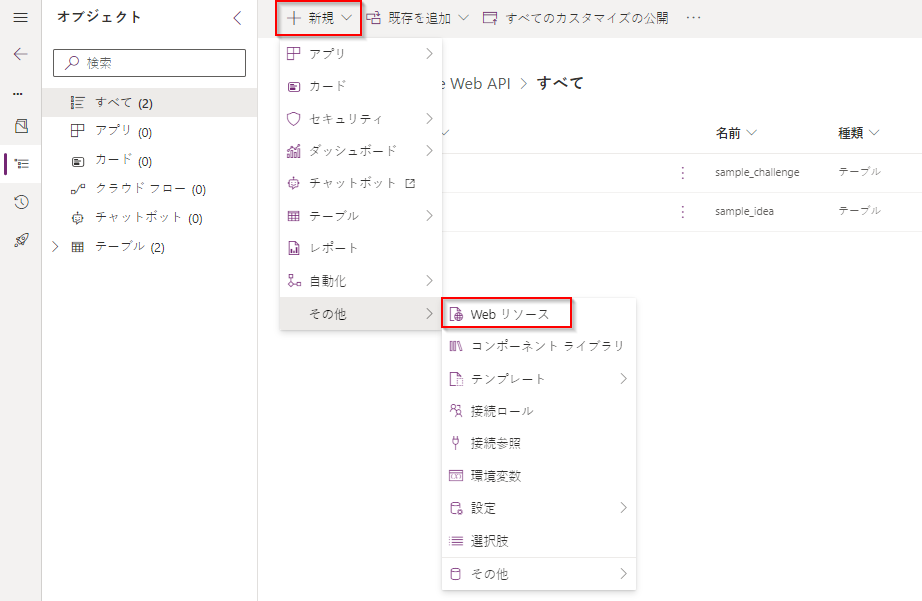Click the sample_idea name cell
The height and width of the screenshot is (601, 922).
744,211
